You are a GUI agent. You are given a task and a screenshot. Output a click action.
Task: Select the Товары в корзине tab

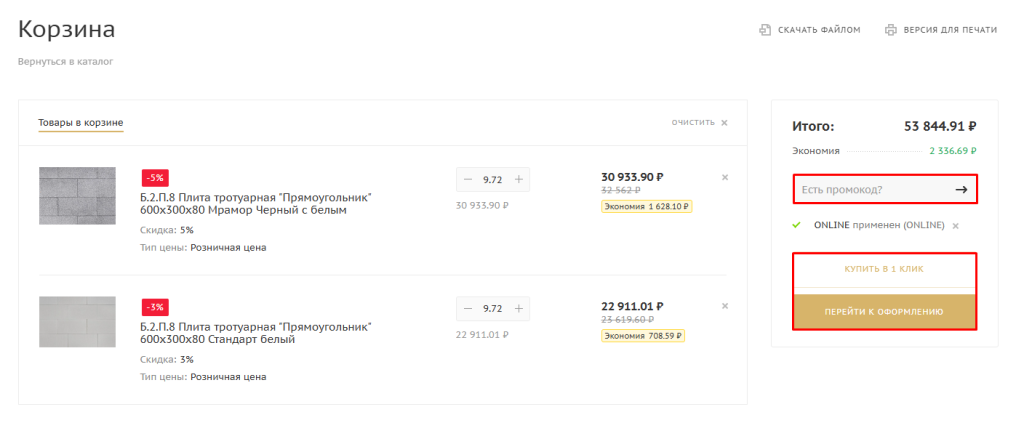pyautogui.click(x=81, y=123)
